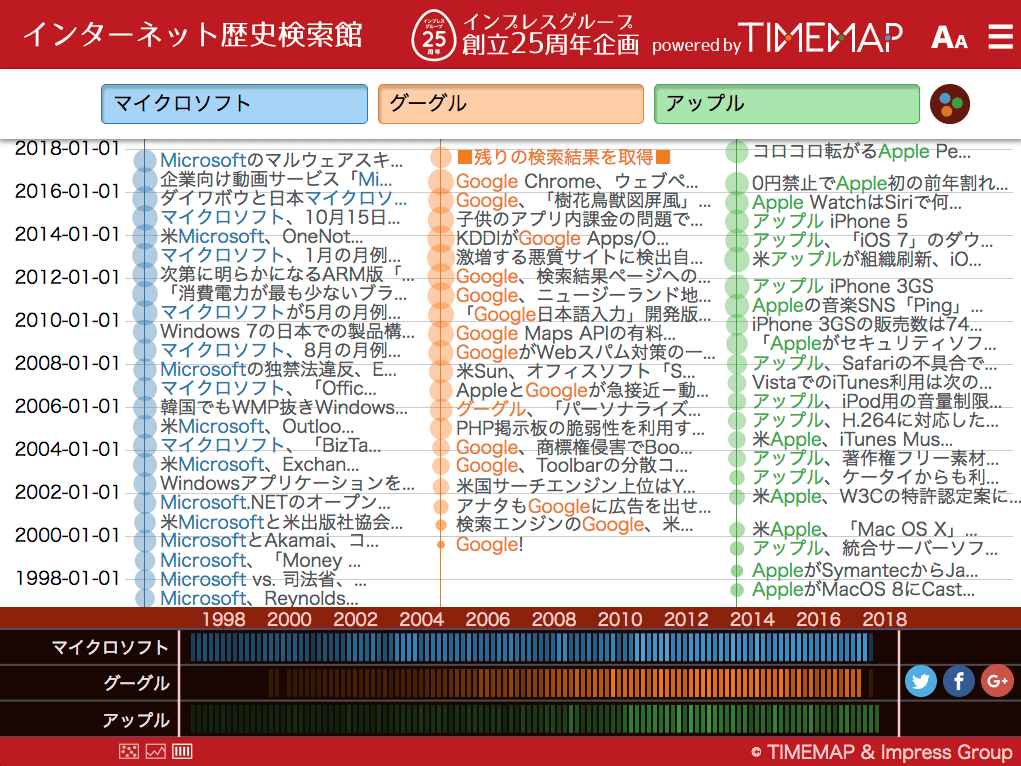This screenshot has height=766, width=1021.
Task: Click the 2008 mark on the timeline axis
Action: [x=553, y=620]
